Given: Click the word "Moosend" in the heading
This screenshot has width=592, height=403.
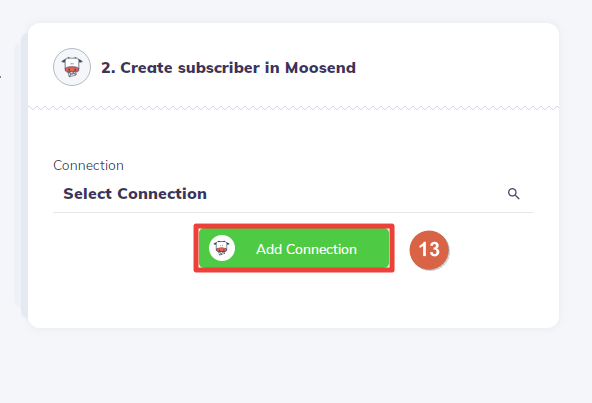Looking at the screenshot, I should click(320, 68).
